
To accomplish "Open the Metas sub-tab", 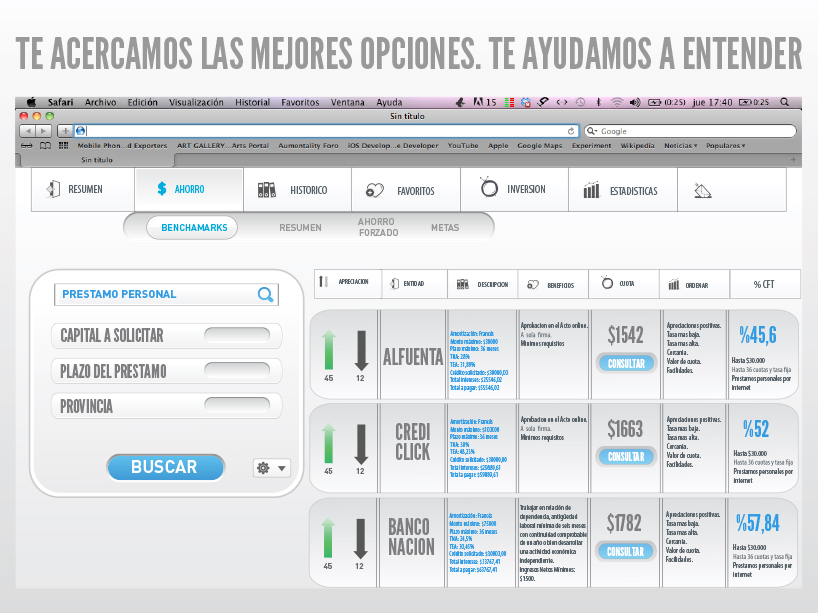I will (445, 228).
